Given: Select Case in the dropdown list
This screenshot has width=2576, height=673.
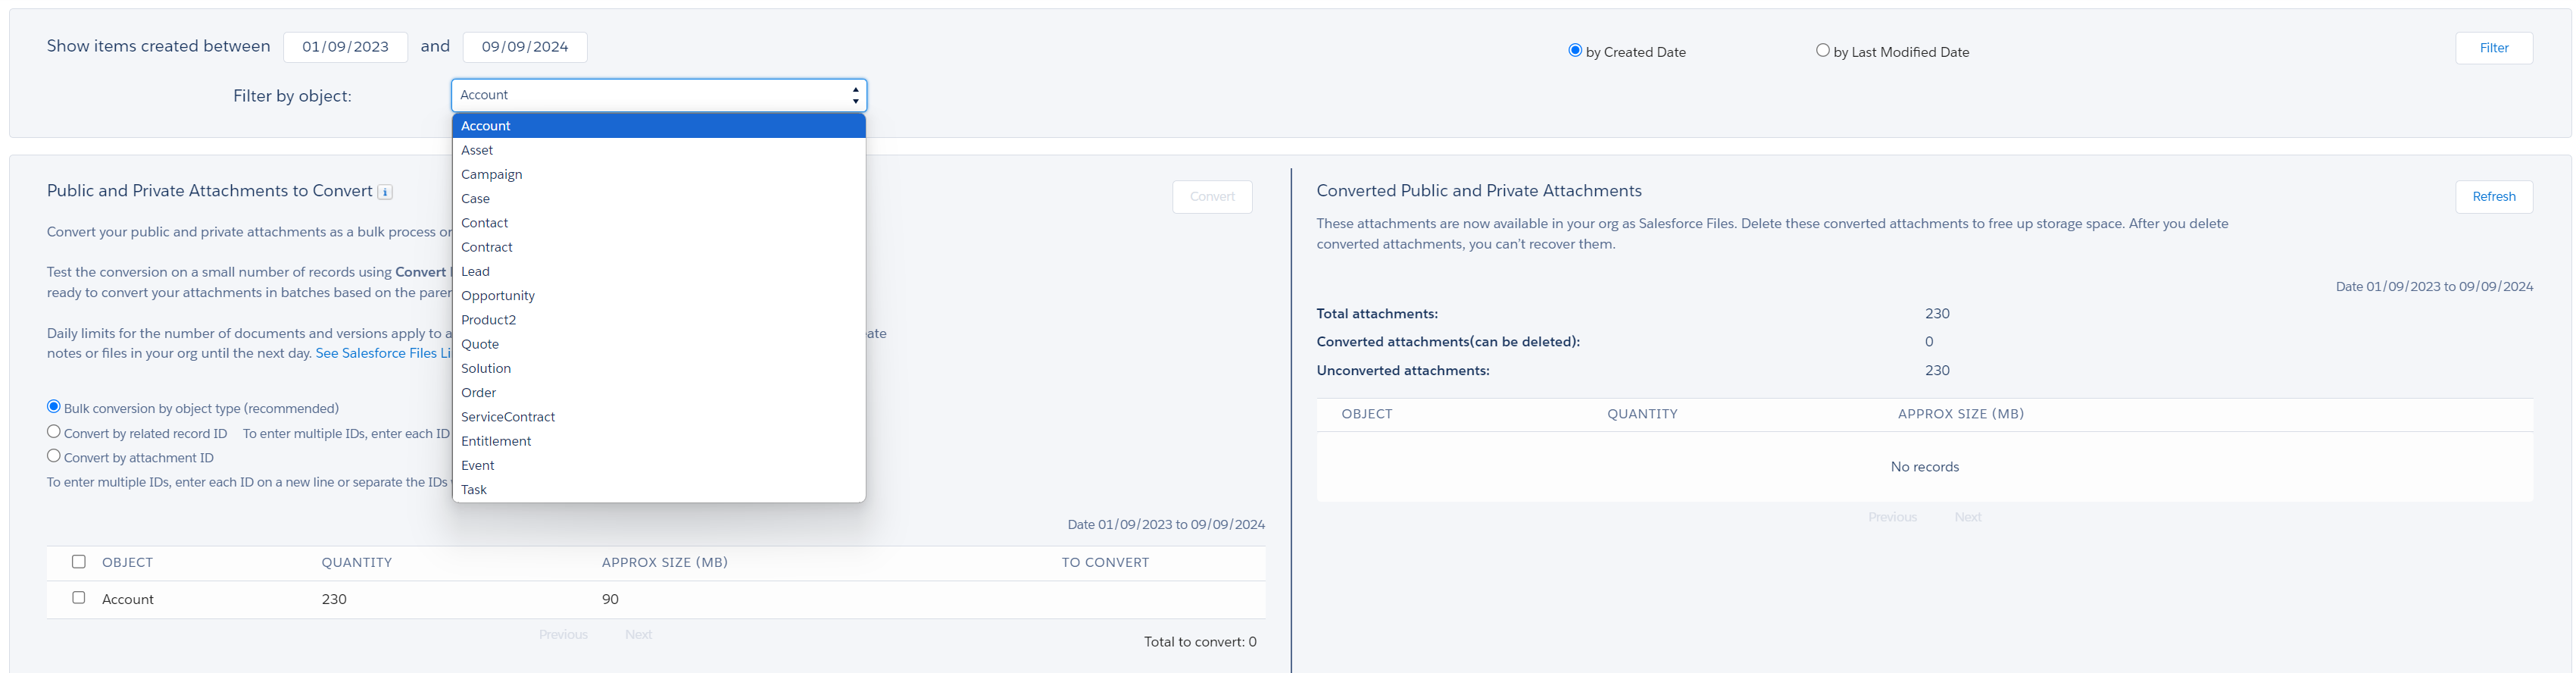Looking at the screenshot, I should pyautogui.click(x=659, y=198).
